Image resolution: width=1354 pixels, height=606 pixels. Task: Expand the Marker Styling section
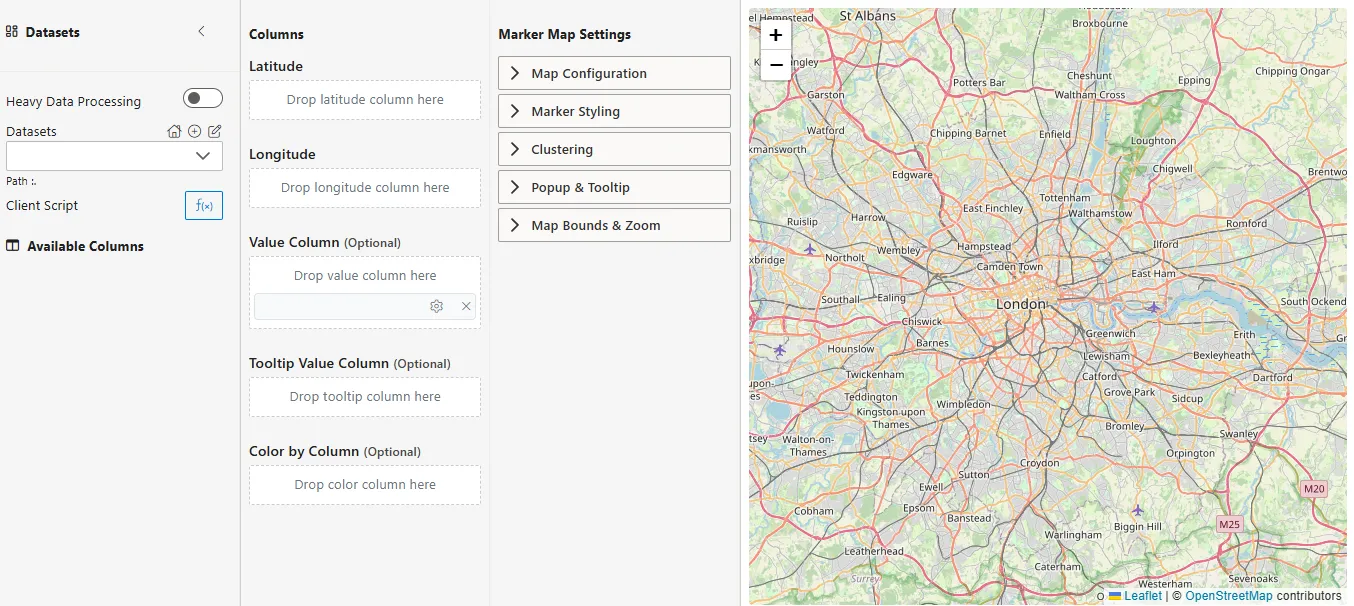pyautogui.click(x=613, y=110)
